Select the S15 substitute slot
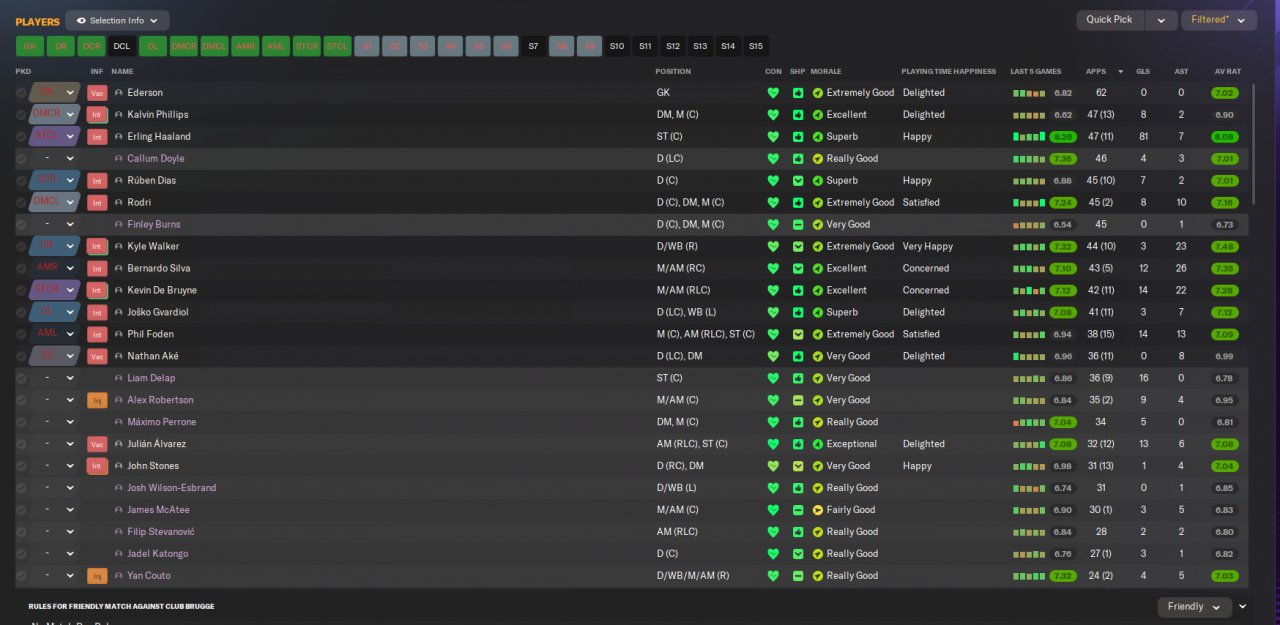 (755, 46)
